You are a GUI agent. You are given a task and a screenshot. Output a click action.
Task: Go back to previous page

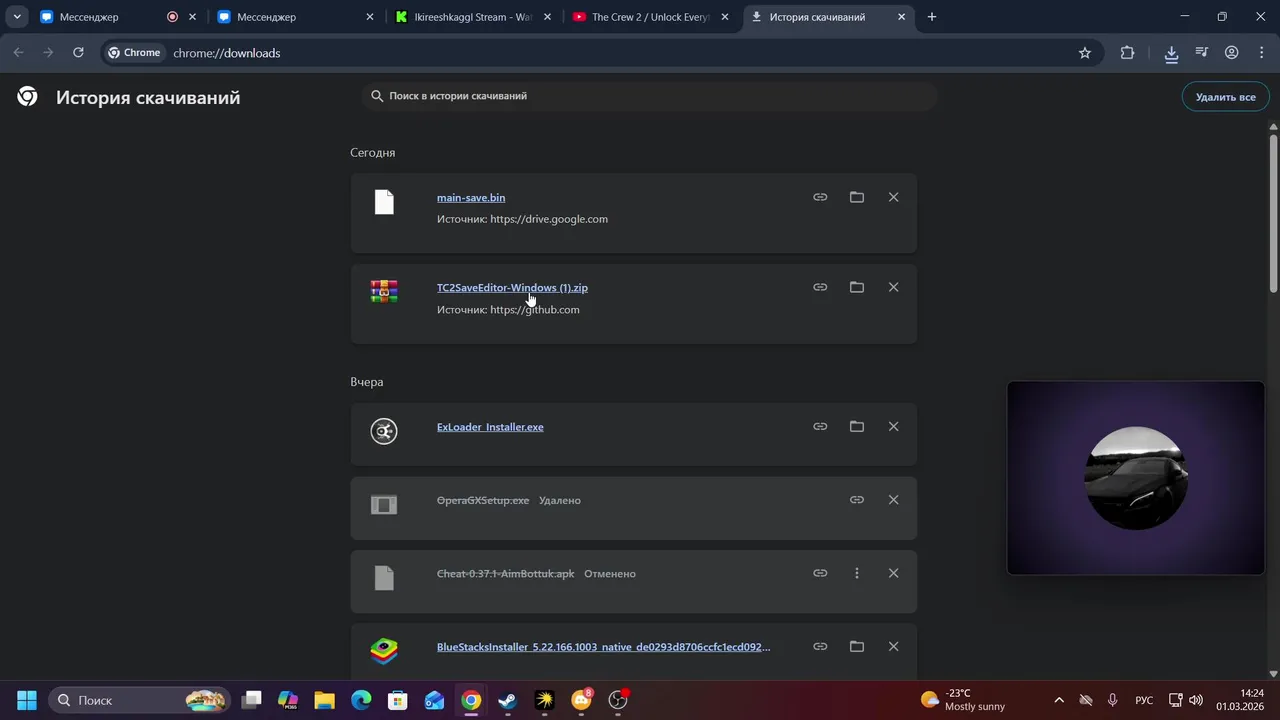18,53
